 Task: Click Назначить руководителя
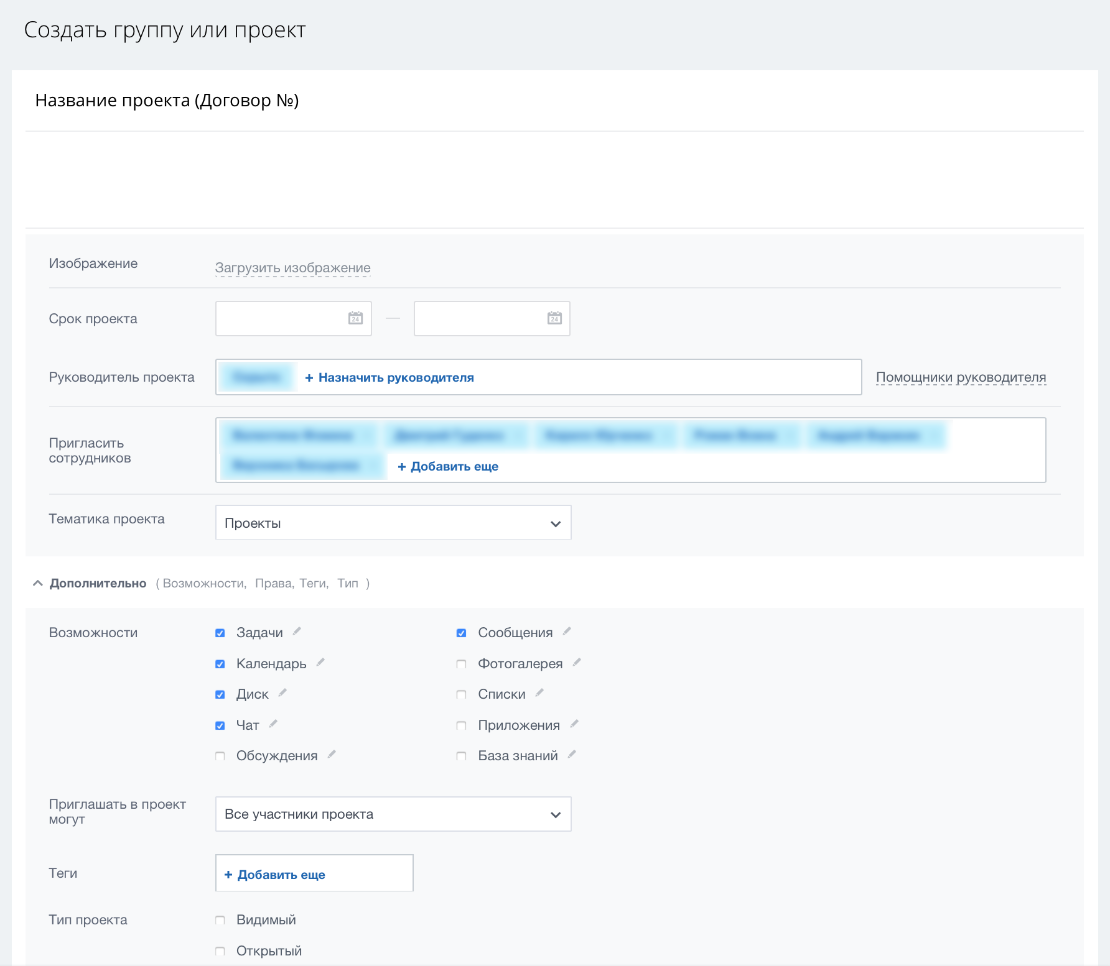[389, 378]
